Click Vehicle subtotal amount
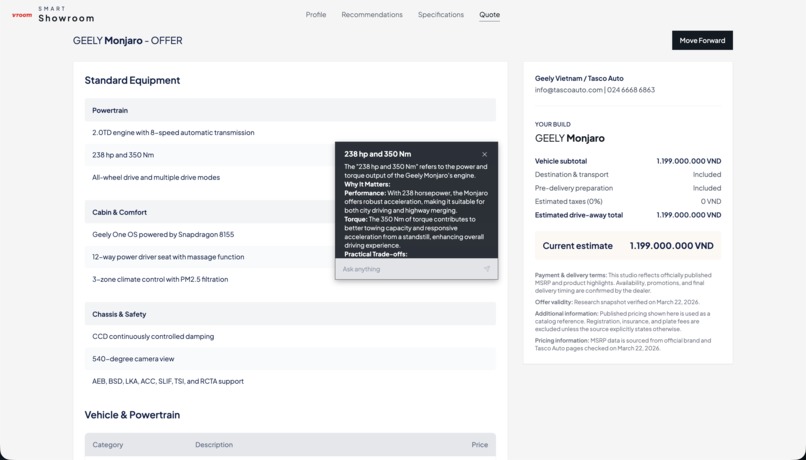 (x=688, y=161)
